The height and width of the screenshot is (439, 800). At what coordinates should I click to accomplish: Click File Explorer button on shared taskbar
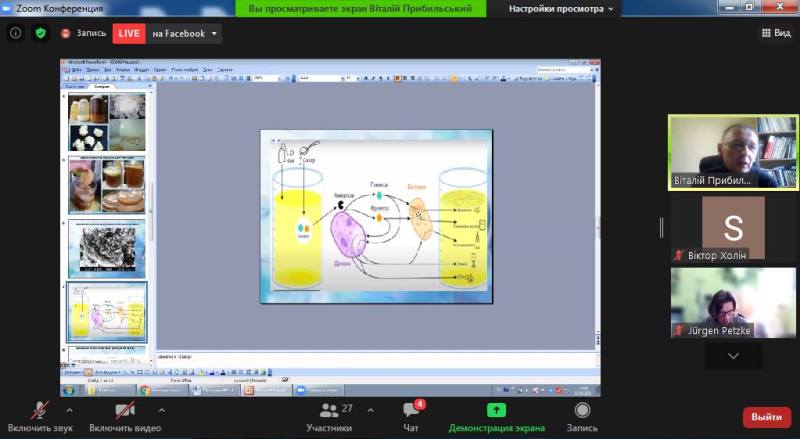pyautogui.click(x=110, y=391)
